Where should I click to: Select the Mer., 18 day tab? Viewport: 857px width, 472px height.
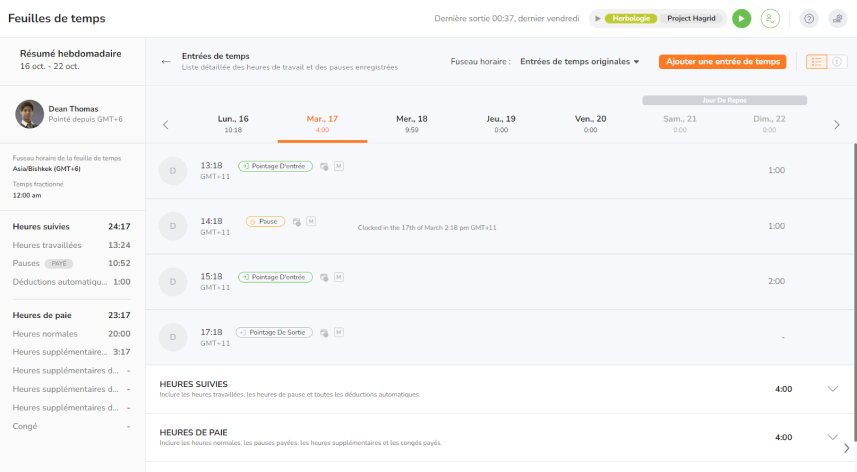(x=412, y=124)
